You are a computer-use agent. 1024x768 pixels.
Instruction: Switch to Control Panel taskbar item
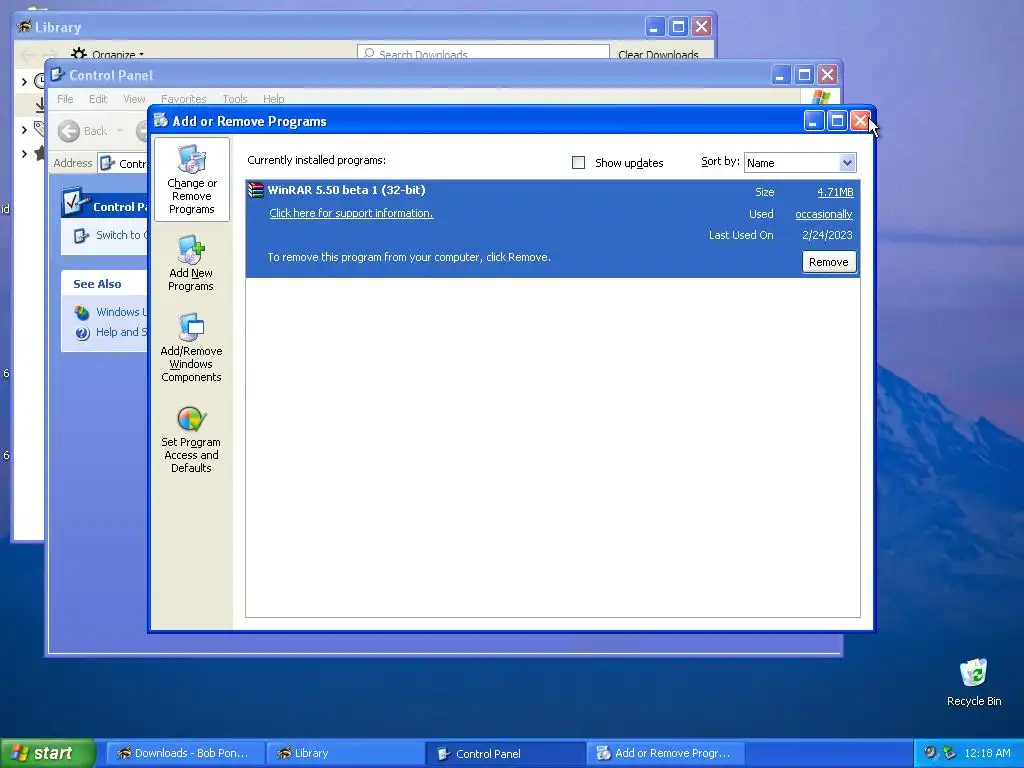505,753
